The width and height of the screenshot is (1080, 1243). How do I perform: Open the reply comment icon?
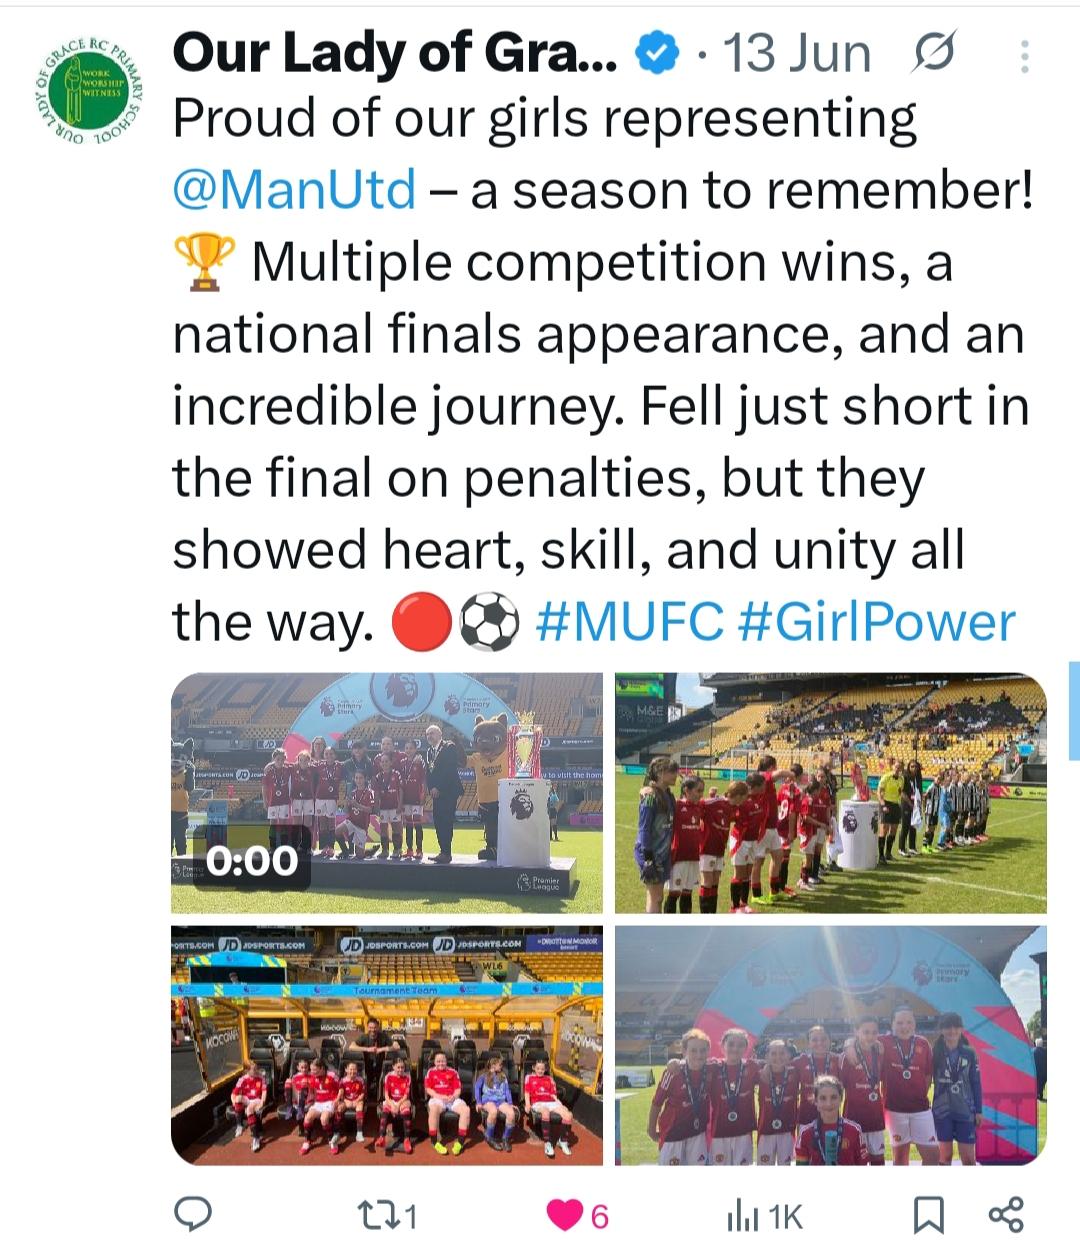coord(192,1214)
